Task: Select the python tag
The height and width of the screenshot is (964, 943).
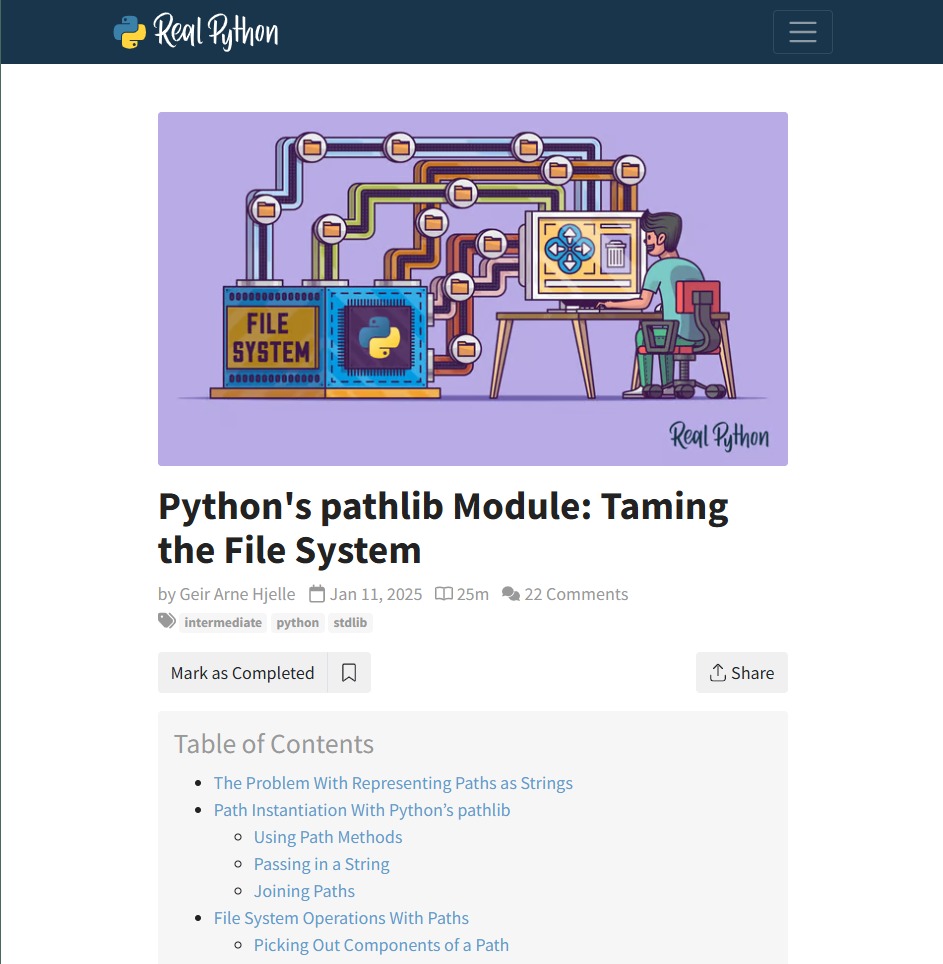Action: coord(298,623)
